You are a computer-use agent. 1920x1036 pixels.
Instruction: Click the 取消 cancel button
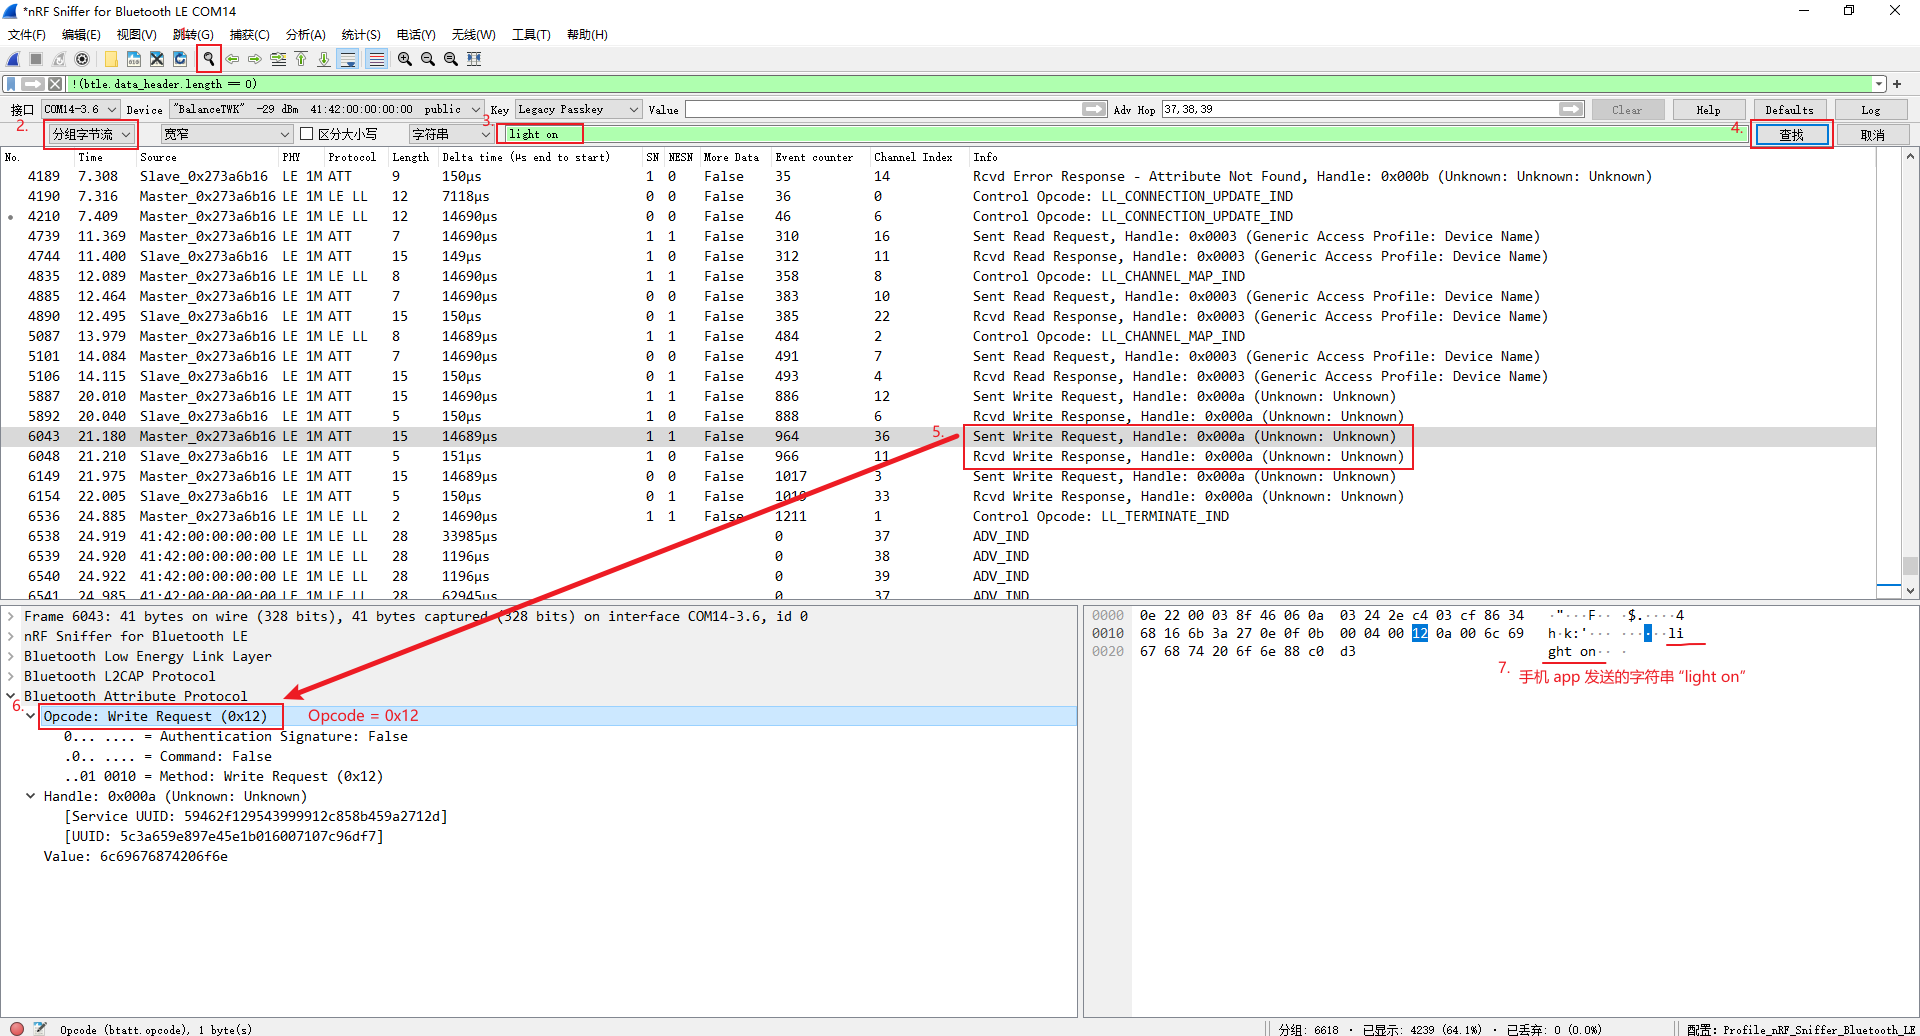[1872, 135]
